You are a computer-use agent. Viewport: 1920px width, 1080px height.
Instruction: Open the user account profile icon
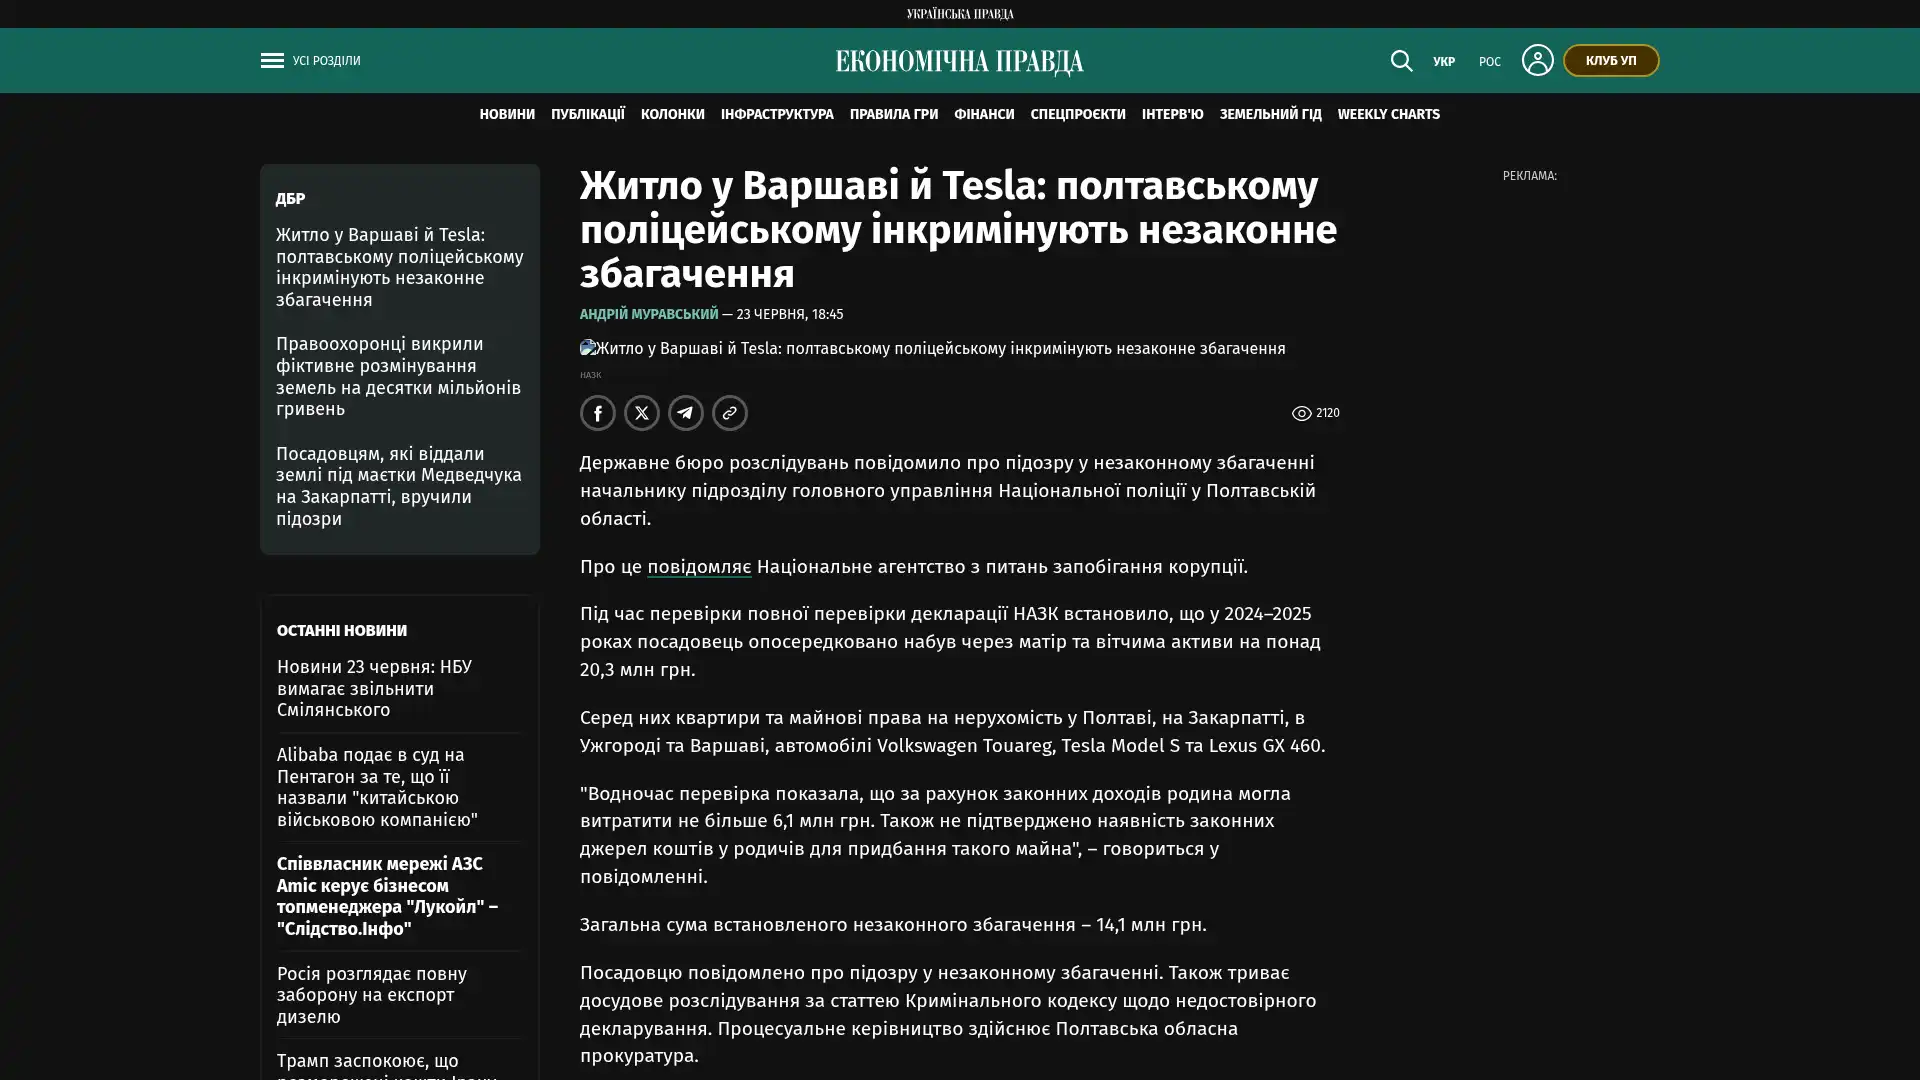[1537, 60]
